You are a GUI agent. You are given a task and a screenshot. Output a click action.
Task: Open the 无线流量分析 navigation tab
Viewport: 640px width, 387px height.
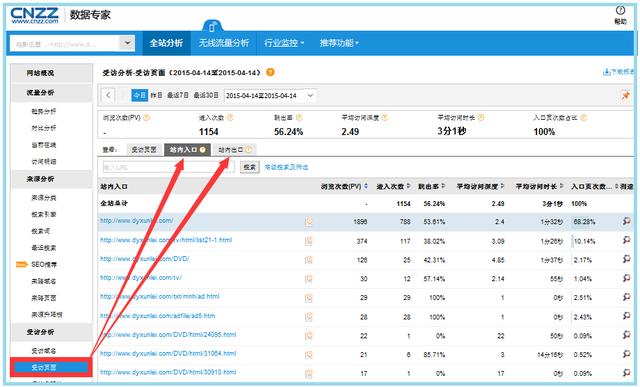click(224, 43)
